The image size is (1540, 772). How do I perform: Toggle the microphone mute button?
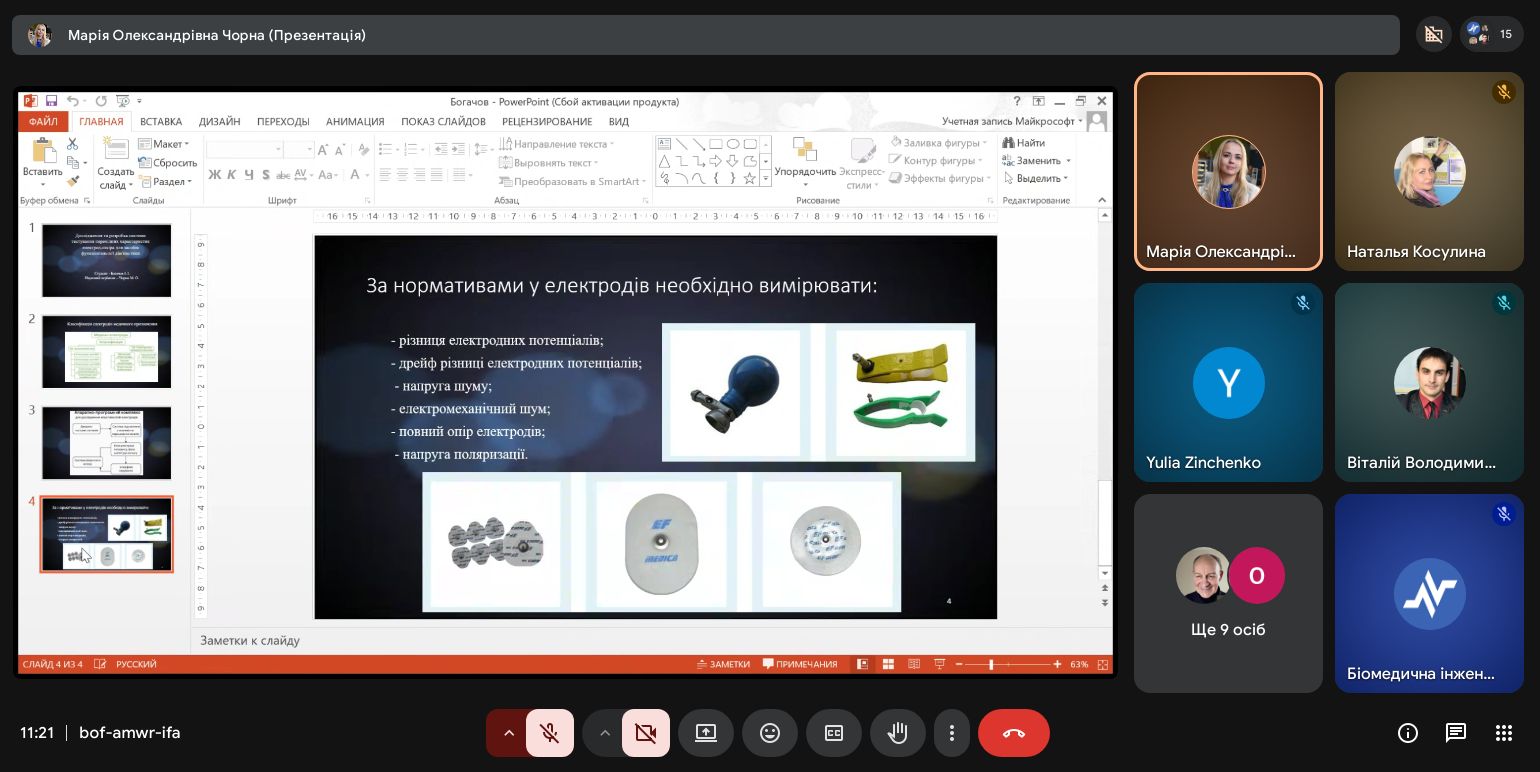click(549, 733)
